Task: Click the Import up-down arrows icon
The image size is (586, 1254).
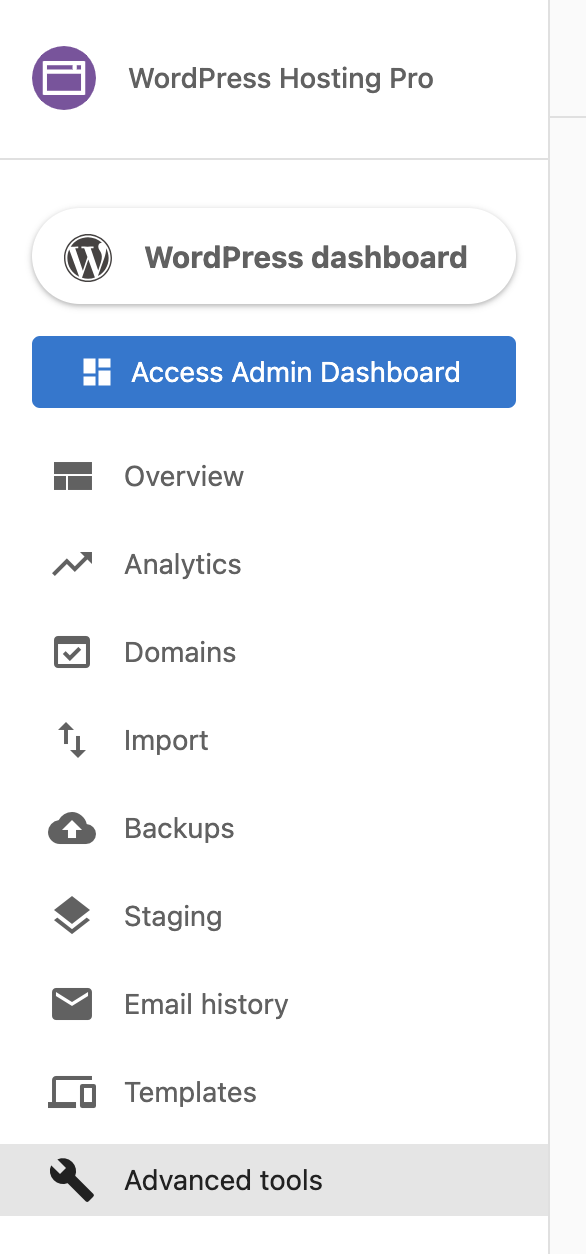Action: [x=72, y=740]
